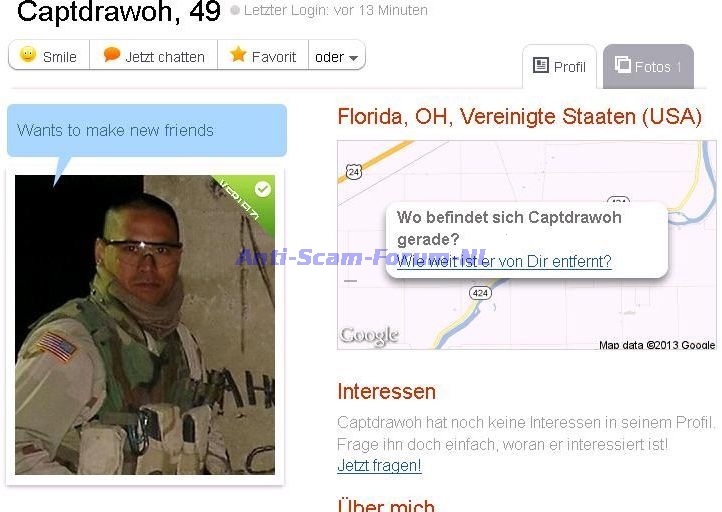Viewport: 722px width, 512px height.
Task: Click the Google logo on the map
Action: pos(369,336)
